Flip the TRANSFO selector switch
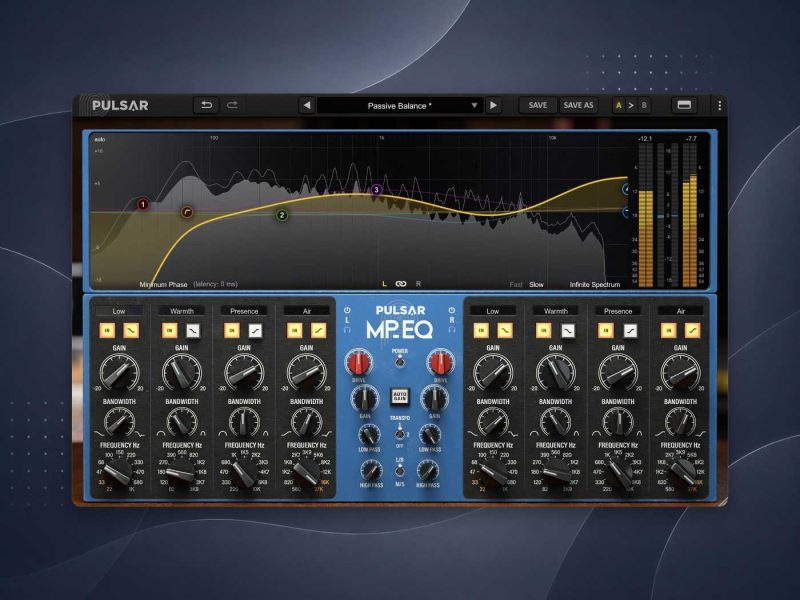Viewport: 800px width, 600px height. tap(399, 433)
